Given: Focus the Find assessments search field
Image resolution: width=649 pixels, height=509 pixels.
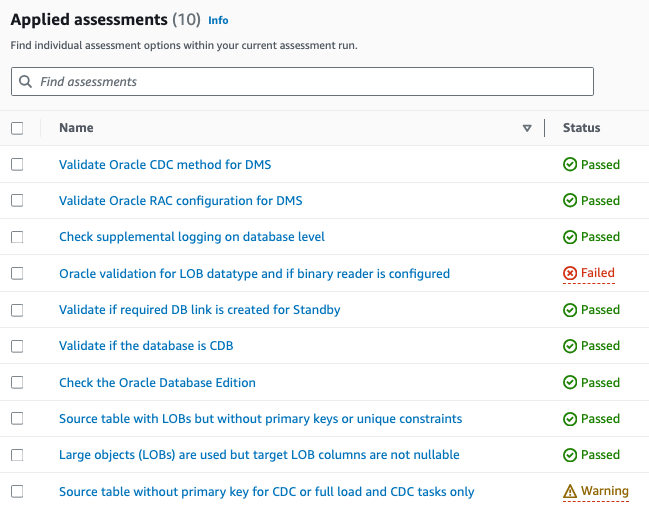Looking at the screenshot, I should pos(310,81).
